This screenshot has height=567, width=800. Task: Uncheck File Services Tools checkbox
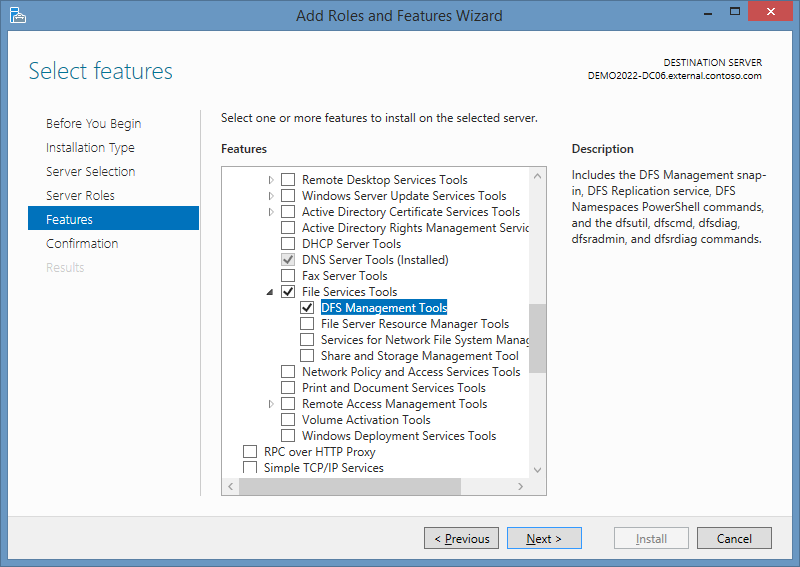pyautogui.click(x=288, y=291)
